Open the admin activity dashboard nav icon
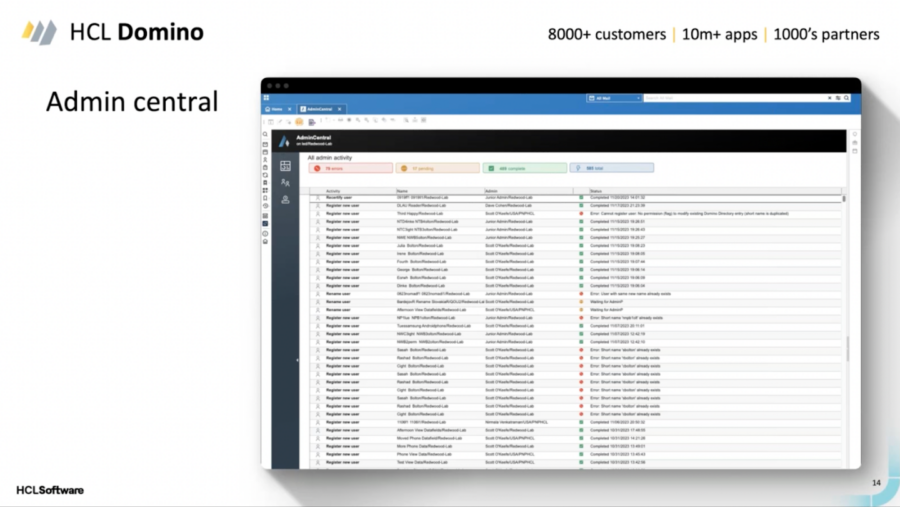900x507 pixels. pos(285,166)
